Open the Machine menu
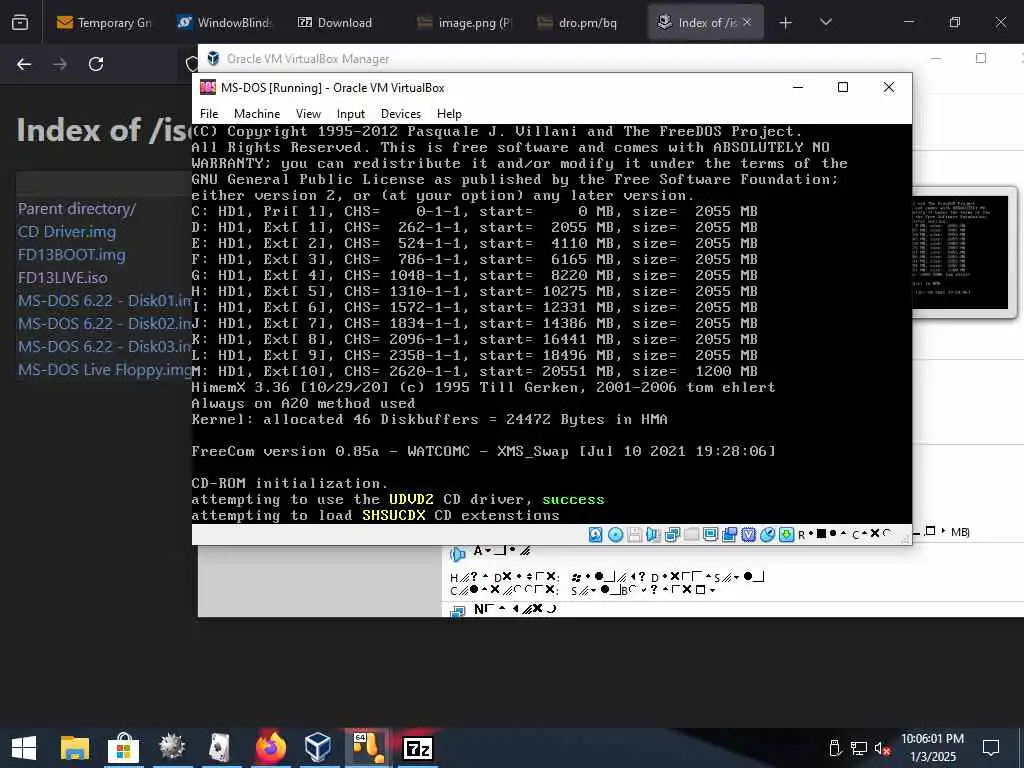This screenshot has width=1024, height=768. [257, 114]
